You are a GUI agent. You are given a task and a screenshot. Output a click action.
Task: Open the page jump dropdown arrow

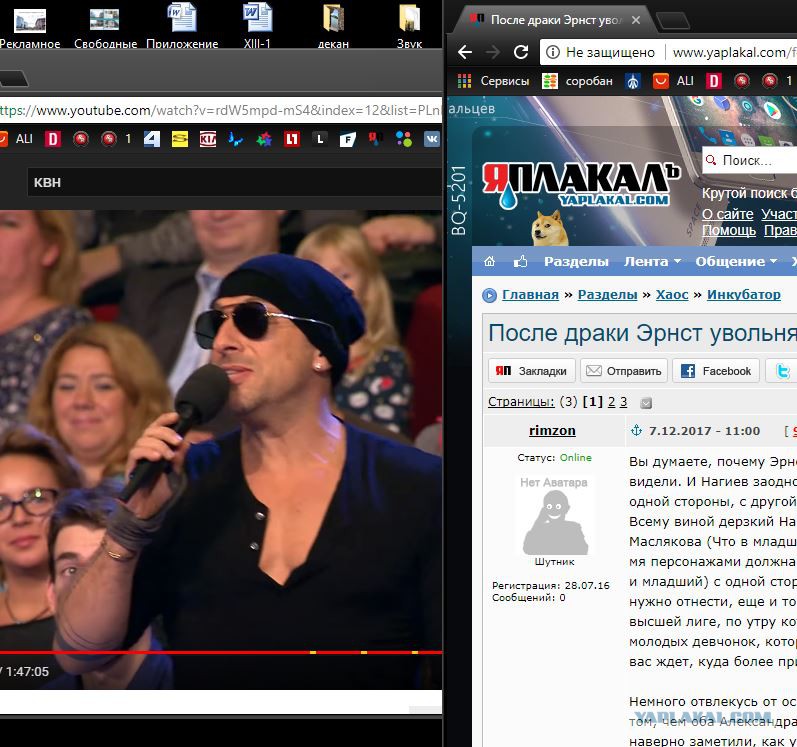646,403
